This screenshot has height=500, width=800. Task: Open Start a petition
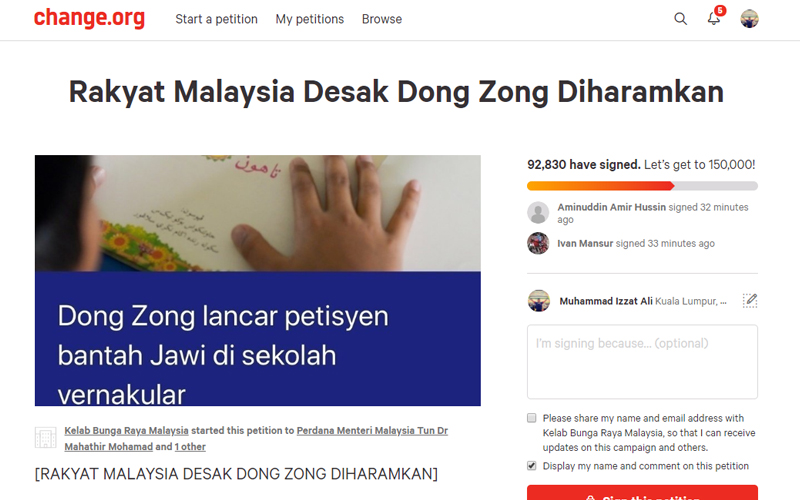pos(216,19)
